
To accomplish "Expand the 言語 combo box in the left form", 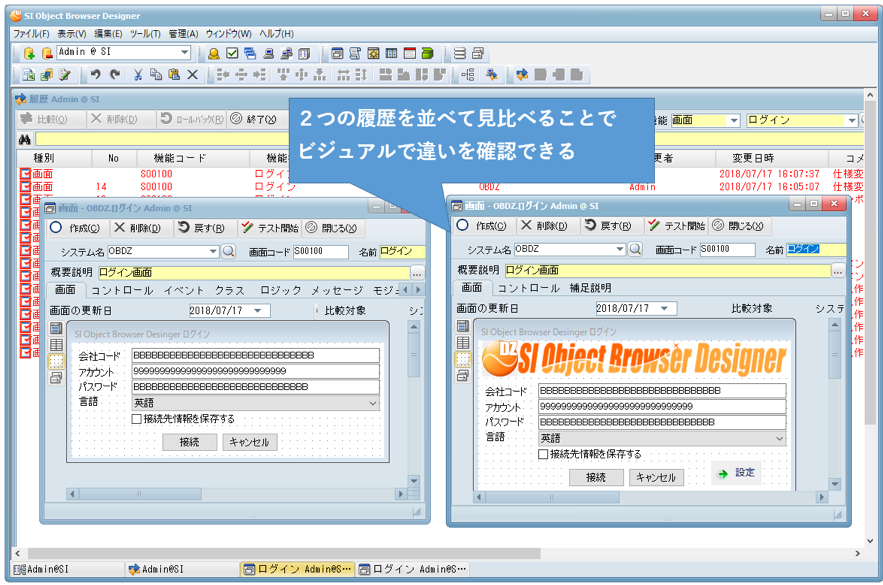I will click(373, 403).
